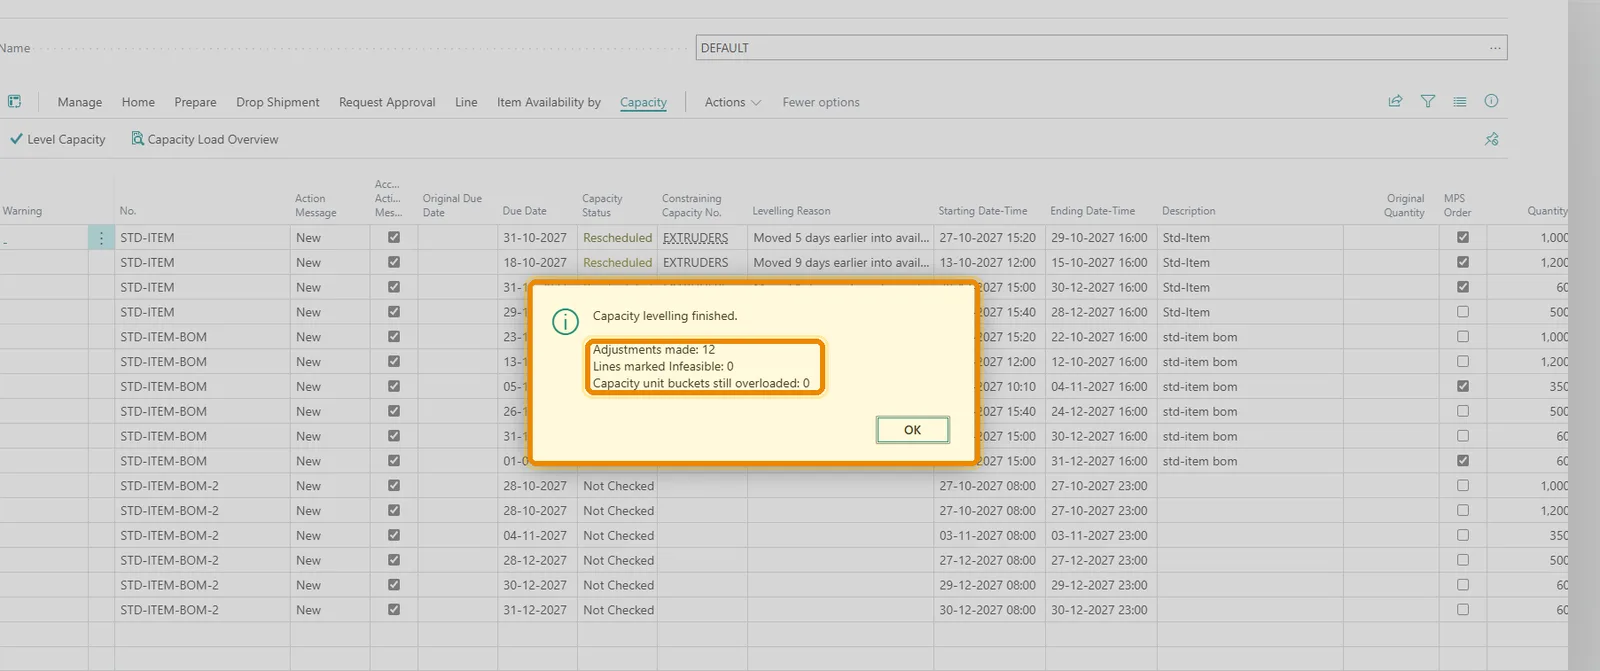Click the Name field ellipsis lookup button
Viewport: 1600px width, 671px height.
pos(1495,48)
